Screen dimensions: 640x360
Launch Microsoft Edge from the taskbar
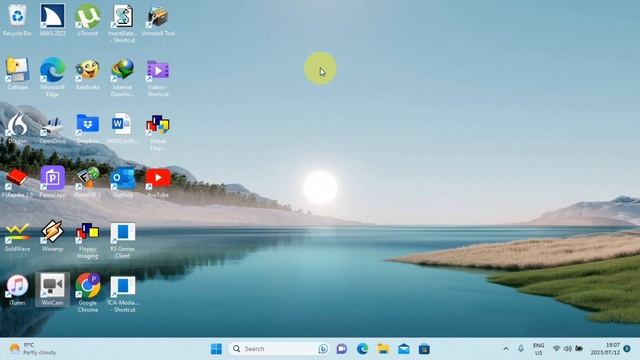coord(362,349)
